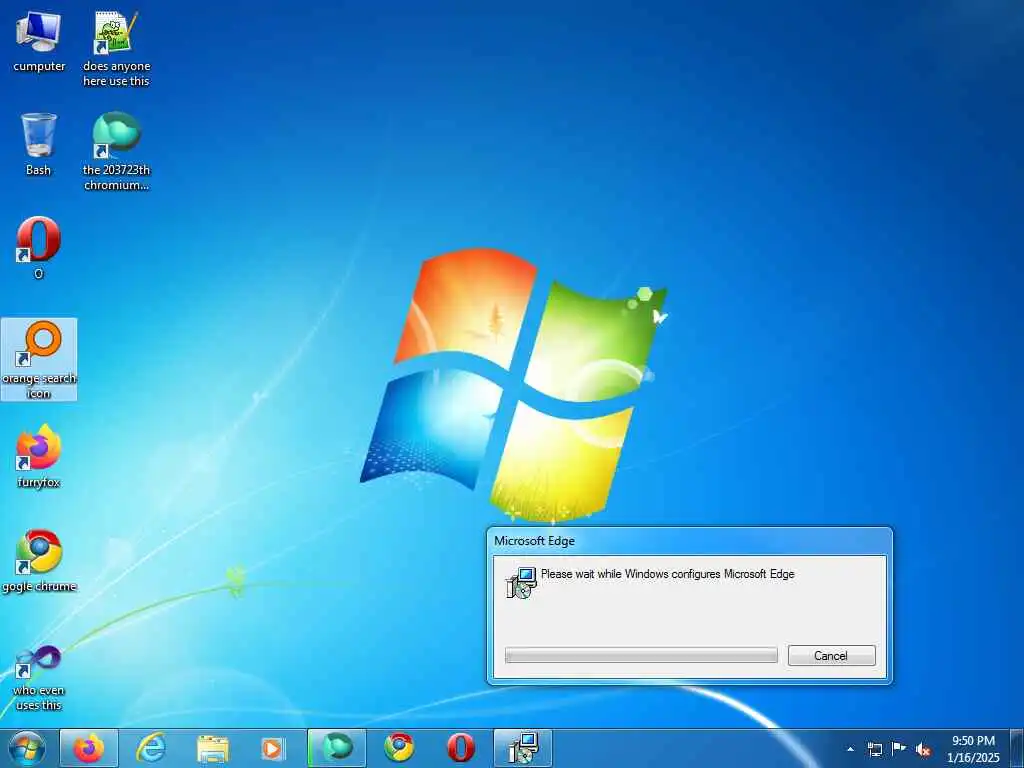Open Windows Explorer folder on taskbar
Screen dimensions: 1024x768
coord(212,748)
